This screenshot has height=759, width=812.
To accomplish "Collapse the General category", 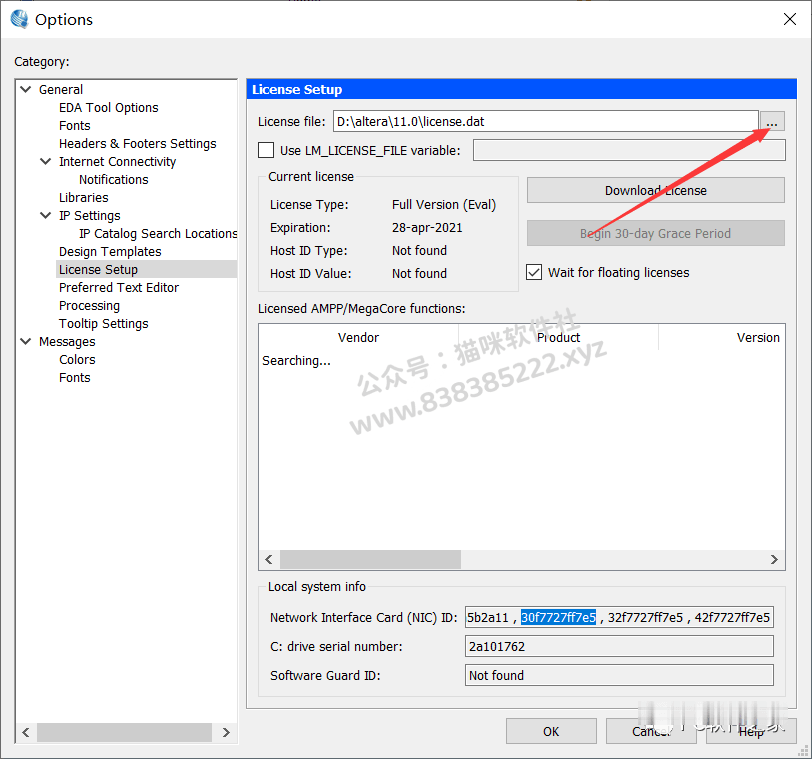I will 25,90.
